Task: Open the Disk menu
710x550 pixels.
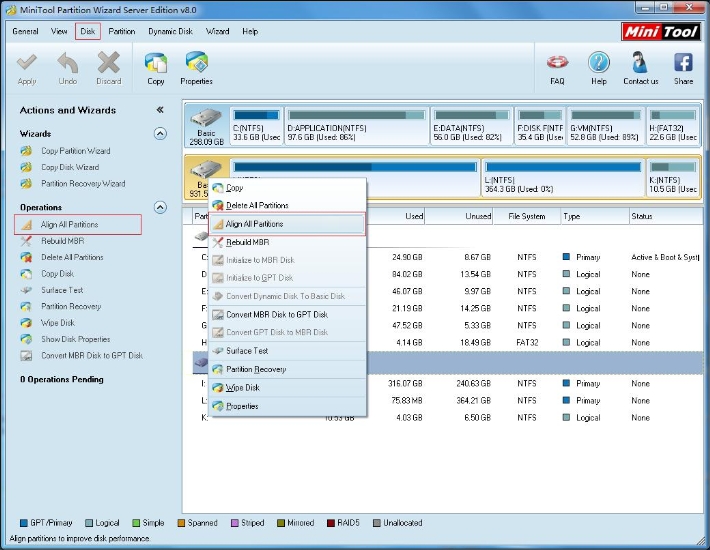Action: click(88, 31)
